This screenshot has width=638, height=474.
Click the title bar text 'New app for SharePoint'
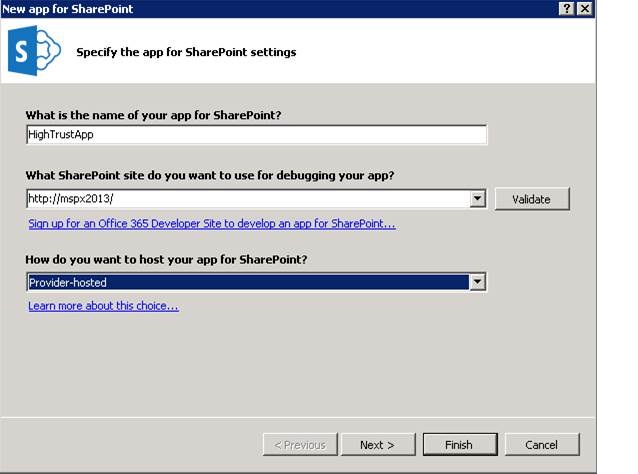[68, 9]
